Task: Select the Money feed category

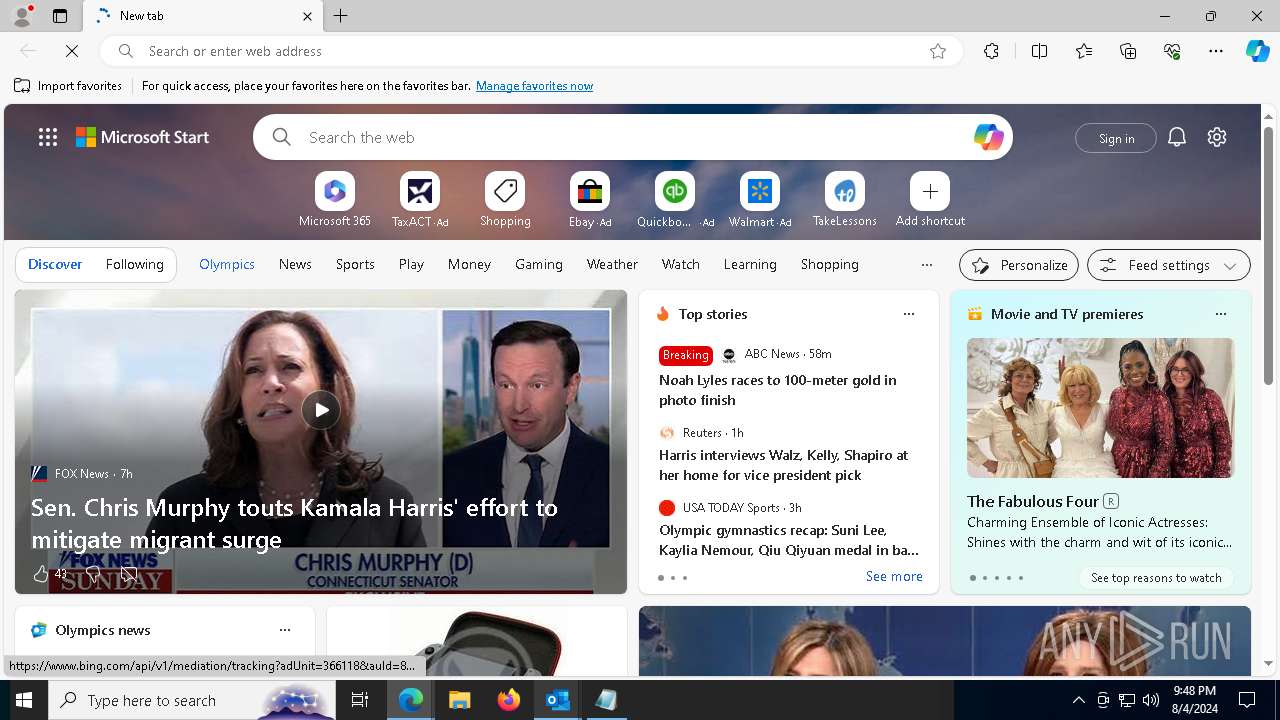Action: pyautogui.click(x=469, y=264)
